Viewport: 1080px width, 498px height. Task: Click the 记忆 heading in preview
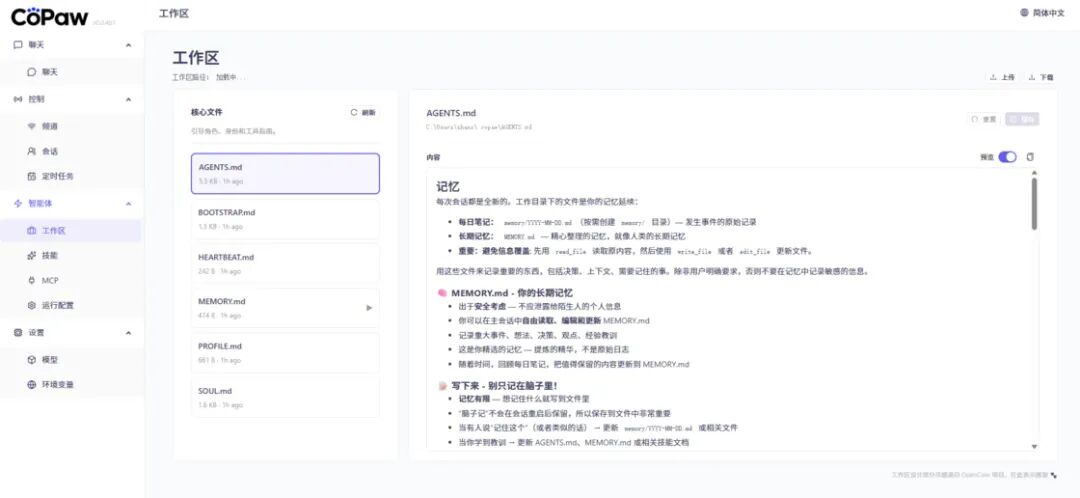448,187
